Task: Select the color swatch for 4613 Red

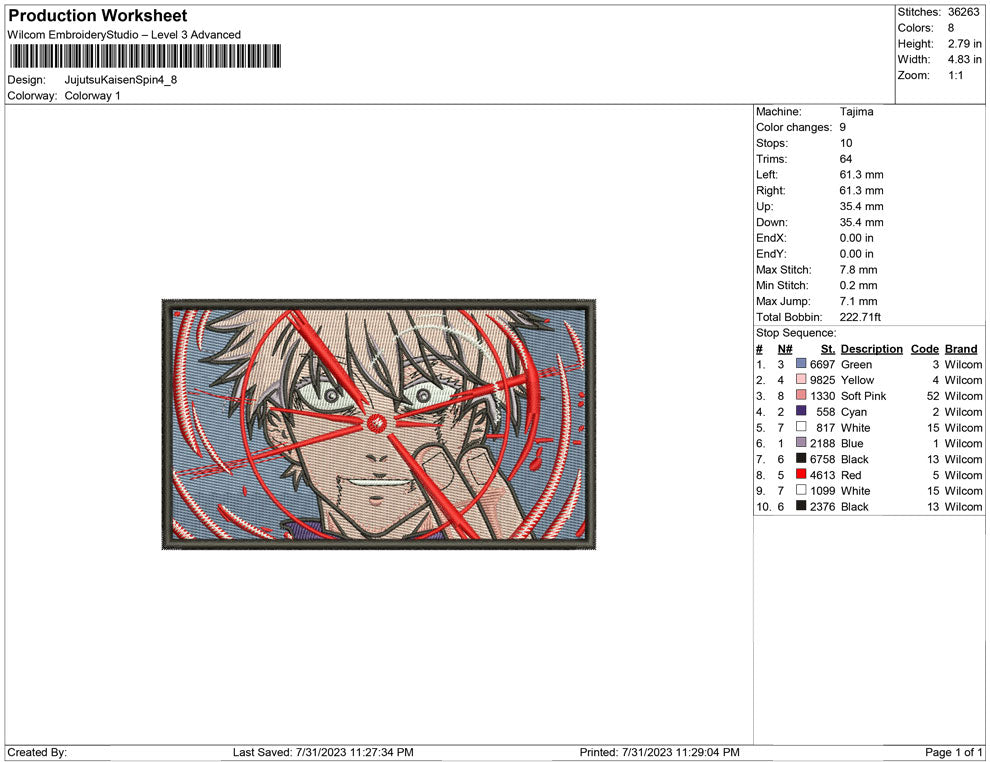Action: pyautogui.click(x=801, y=474)
